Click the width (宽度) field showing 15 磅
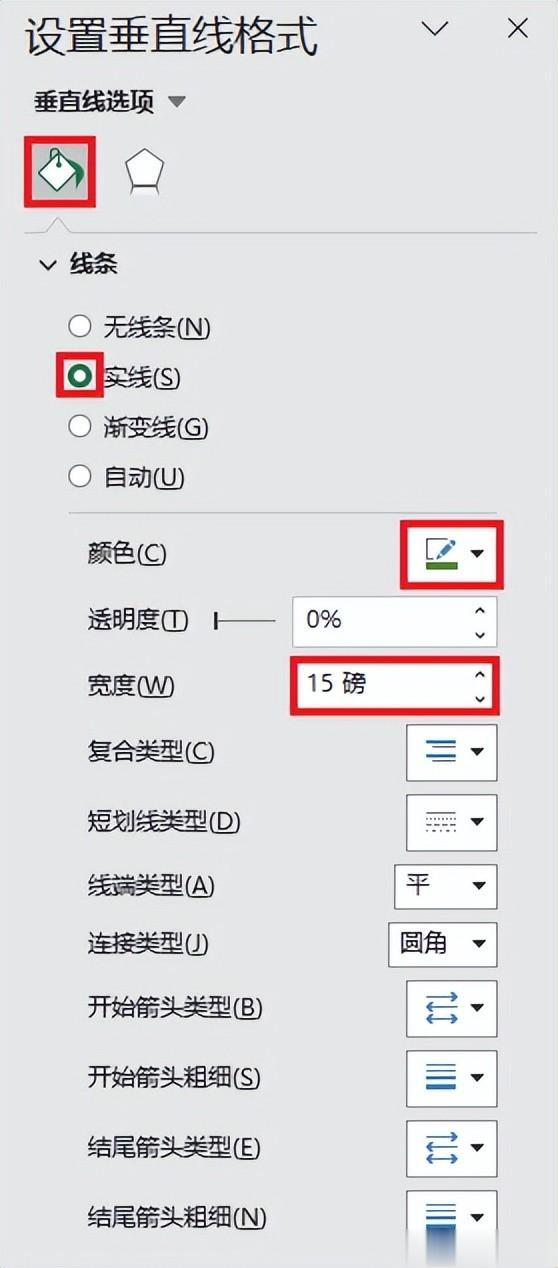 point(395,685)
